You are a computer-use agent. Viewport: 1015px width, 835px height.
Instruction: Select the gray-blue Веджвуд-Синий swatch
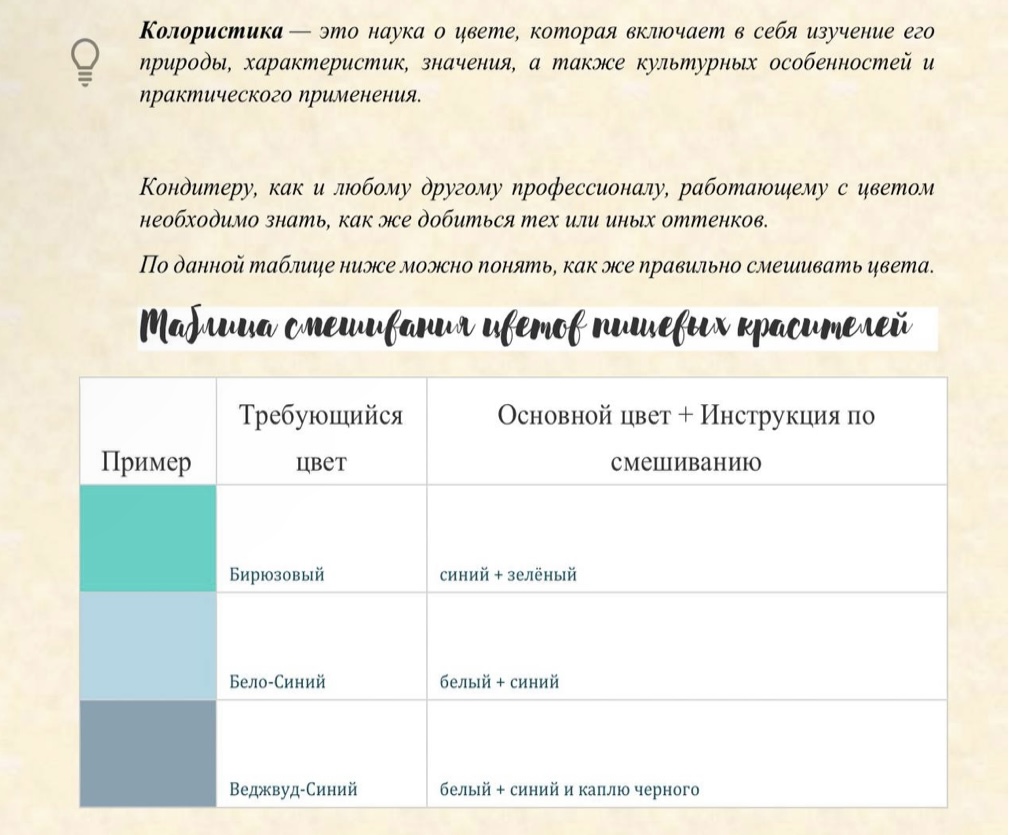(148, 753)
